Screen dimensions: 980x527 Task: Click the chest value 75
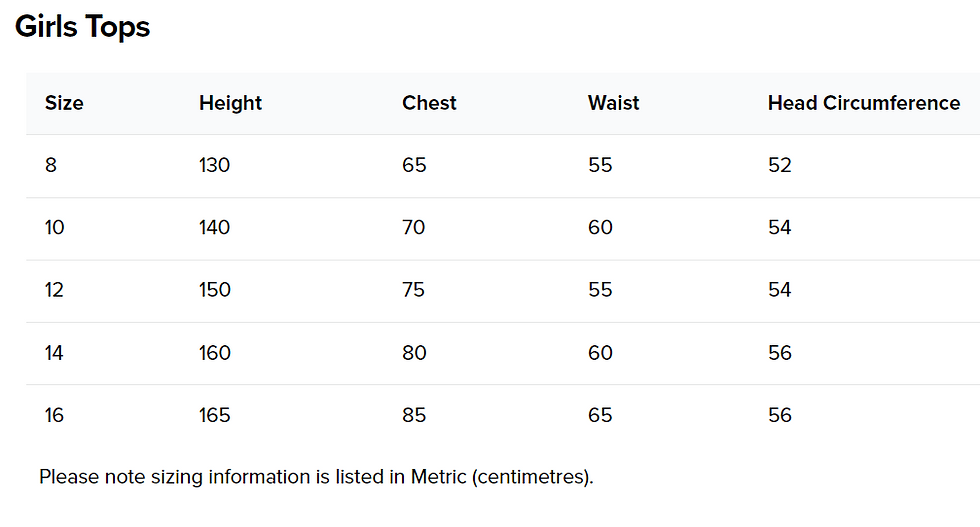point(414,290)
